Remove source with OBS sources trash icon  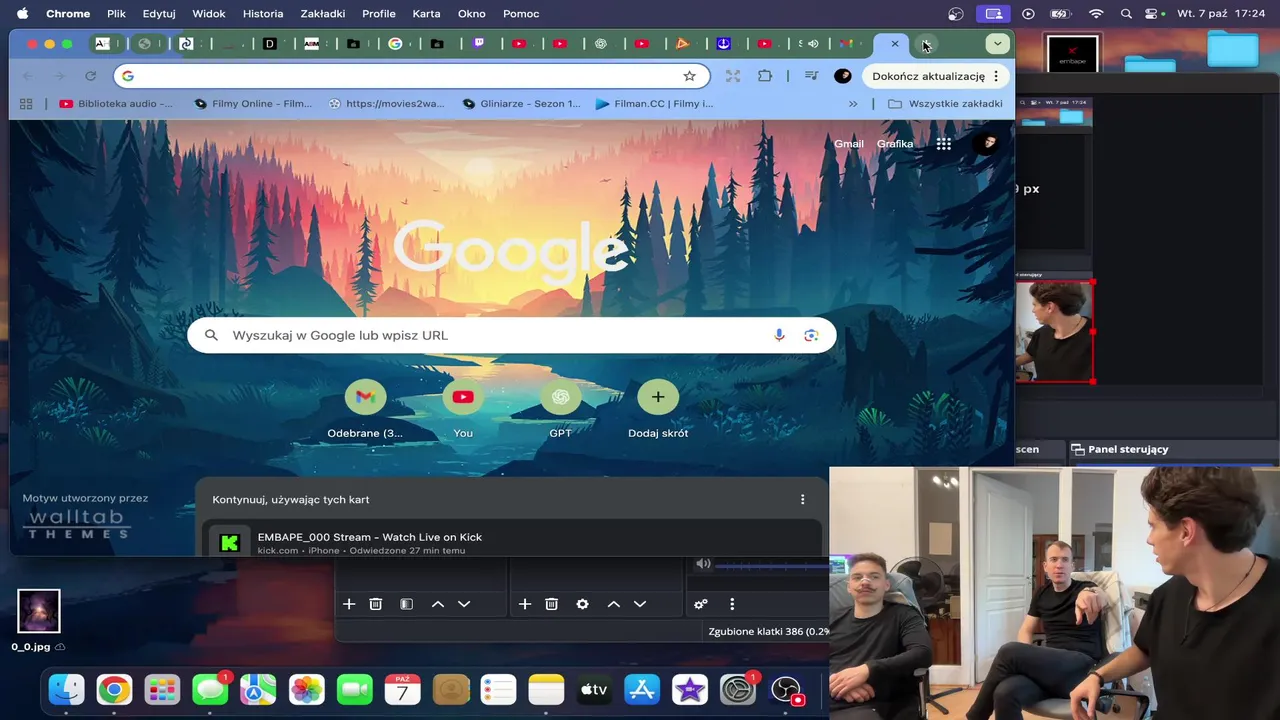[551, 604]
